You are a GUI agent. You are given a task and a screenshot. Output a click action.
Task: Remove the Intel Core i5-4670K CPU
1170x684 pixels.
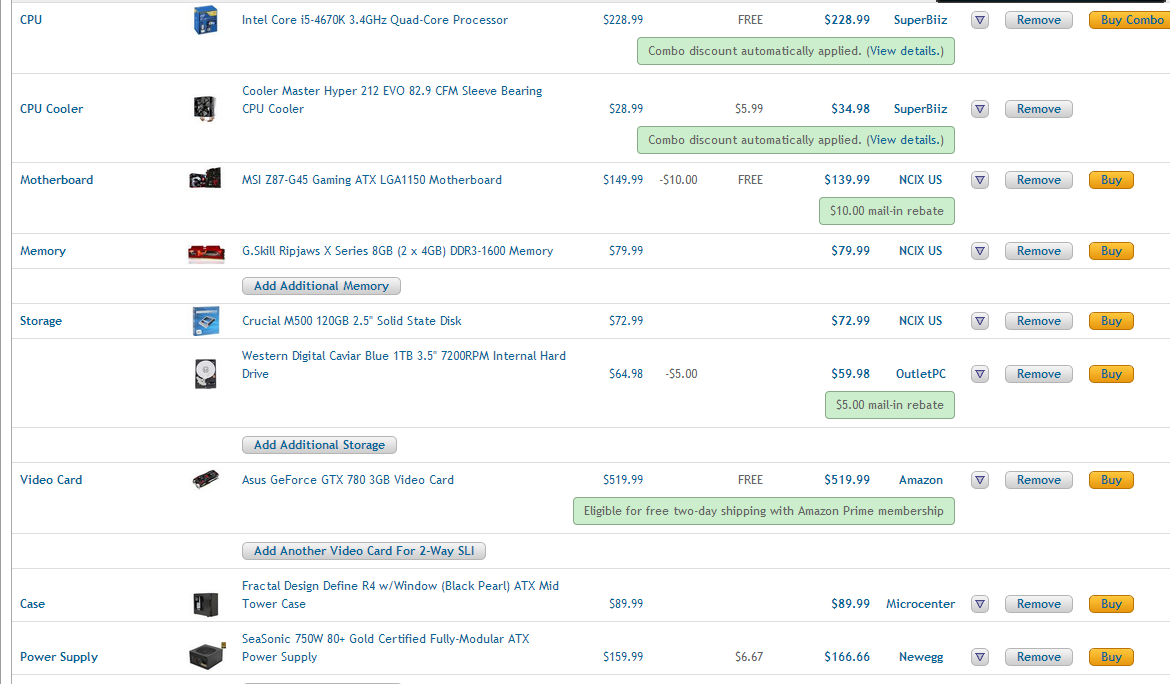click(x=1039, y=20)
